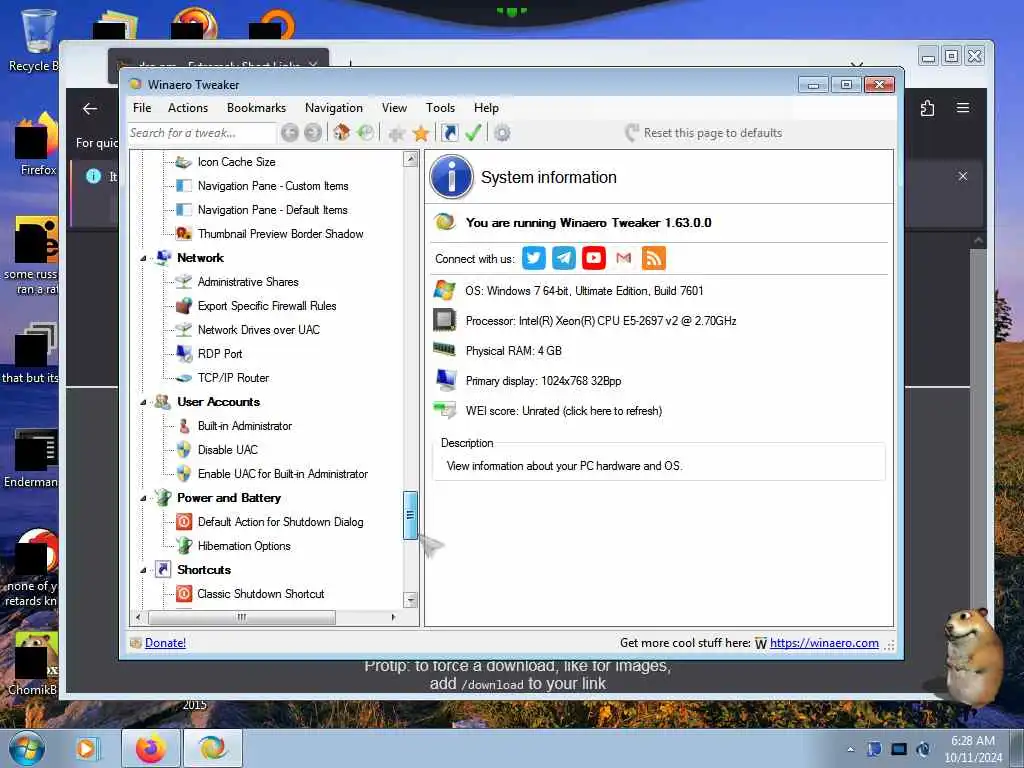
Task: Open the Windows Start orb
Action: point(27,748)
